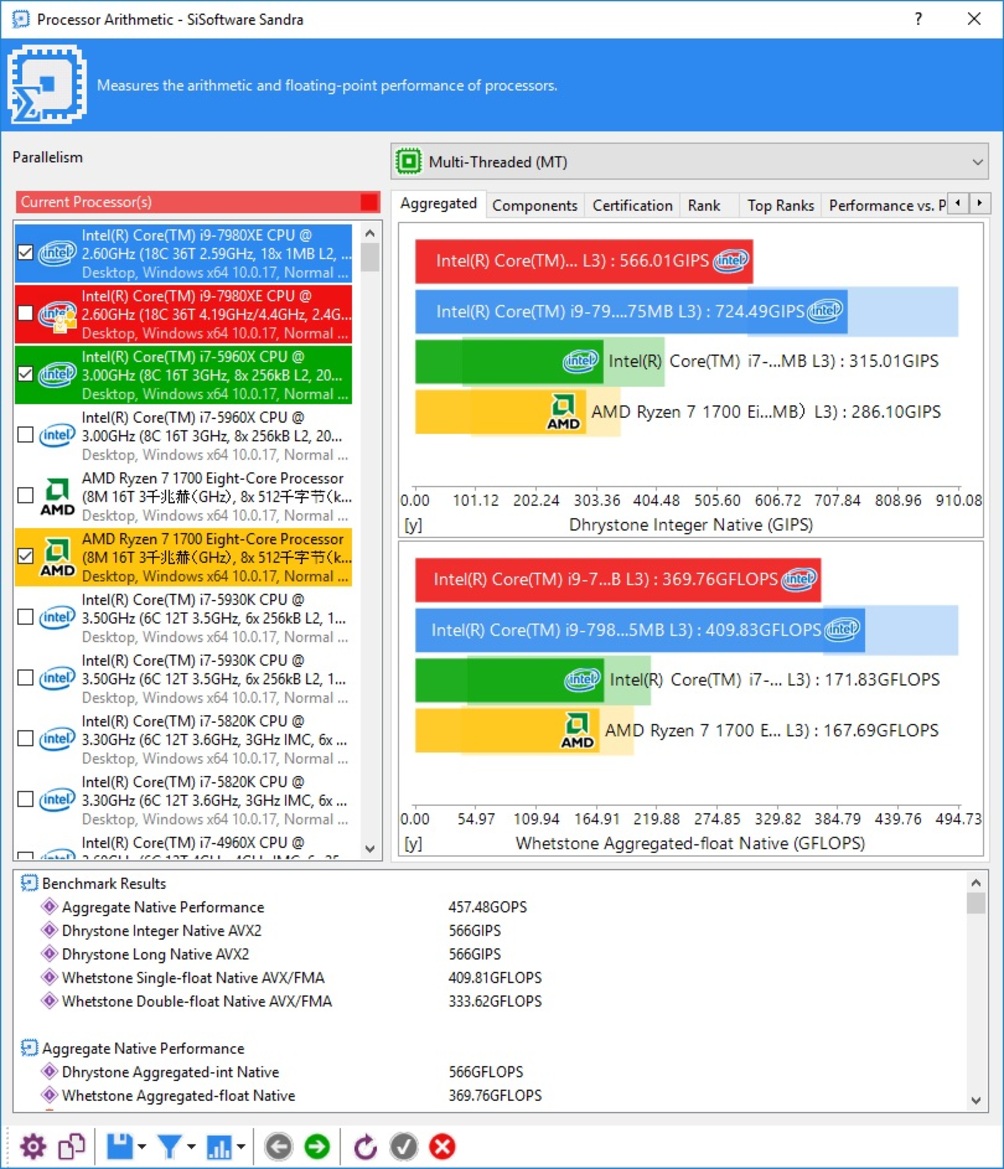Check the white-row AMD Ryzen 7 1700 checkbox
The height and width of the screenshot is (1169, 1004).
(x=25, y=496)
